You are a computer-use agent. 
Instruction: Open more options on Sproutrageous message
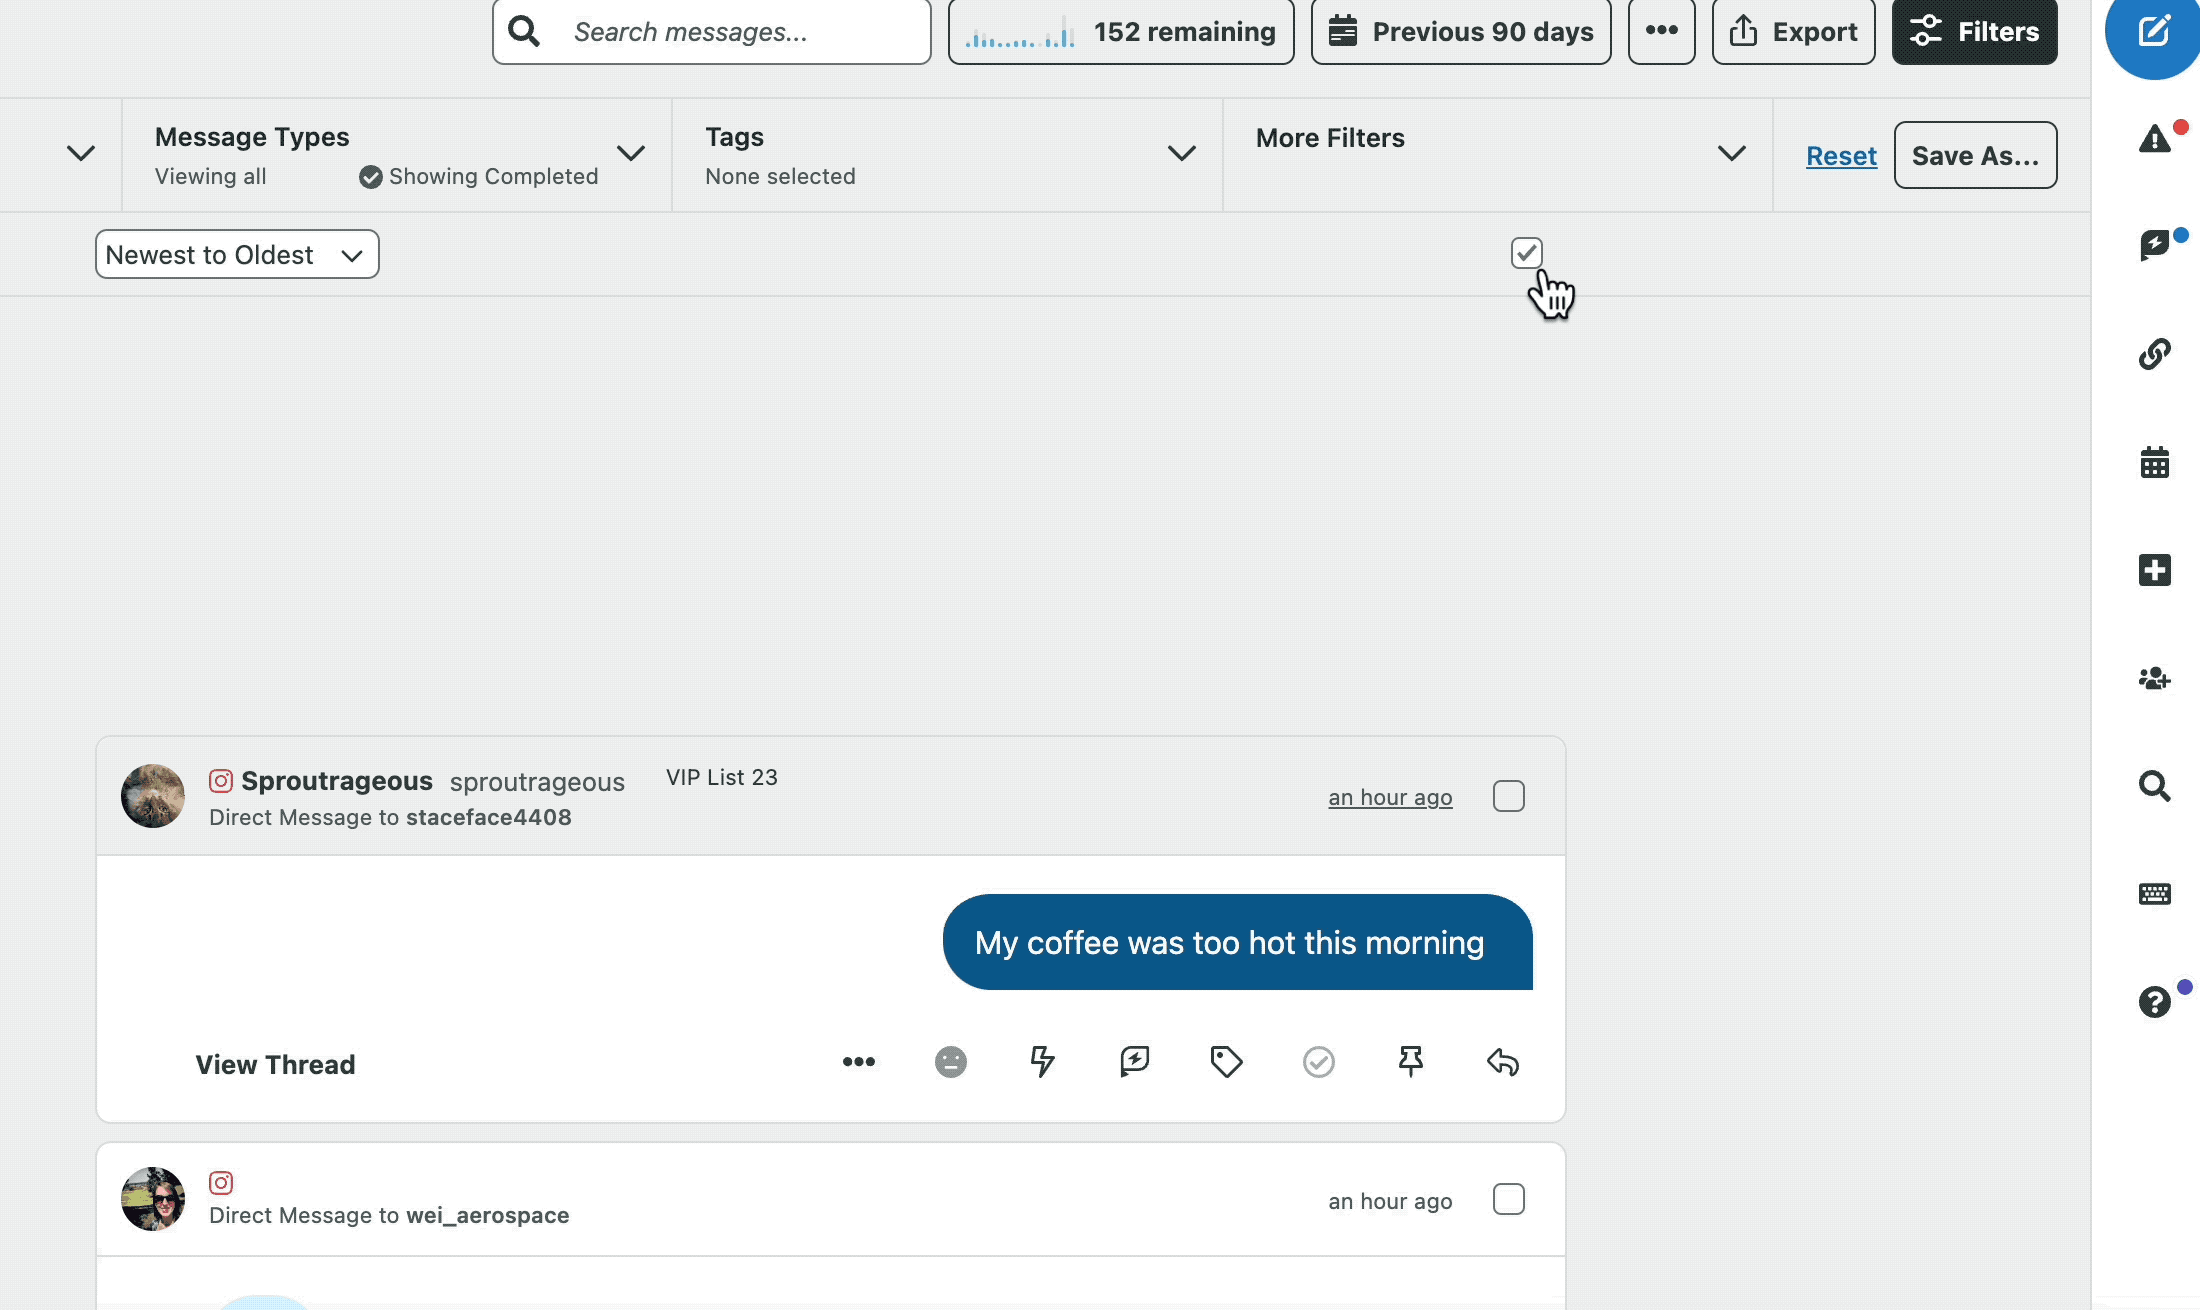click(859, 1062)
